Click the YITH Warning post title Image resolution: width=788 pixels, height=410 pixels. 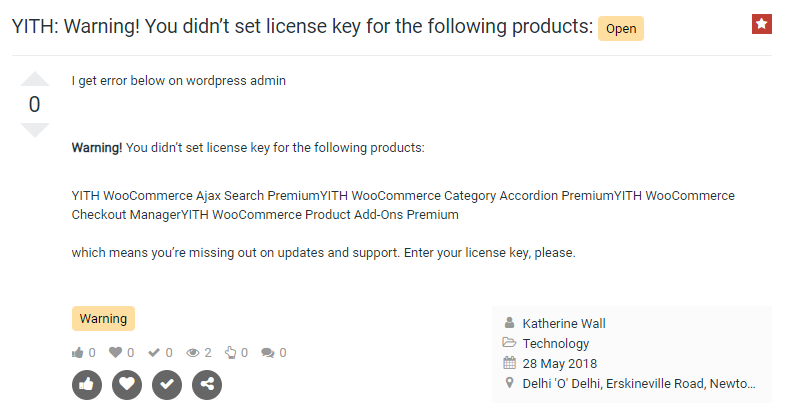(302, 27)
